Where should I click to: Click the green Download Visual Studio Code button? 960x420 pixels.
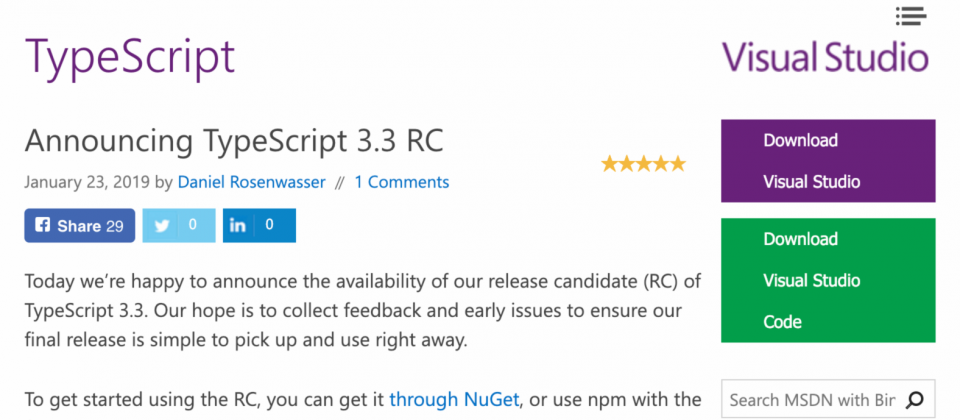(x=828, y=280)
